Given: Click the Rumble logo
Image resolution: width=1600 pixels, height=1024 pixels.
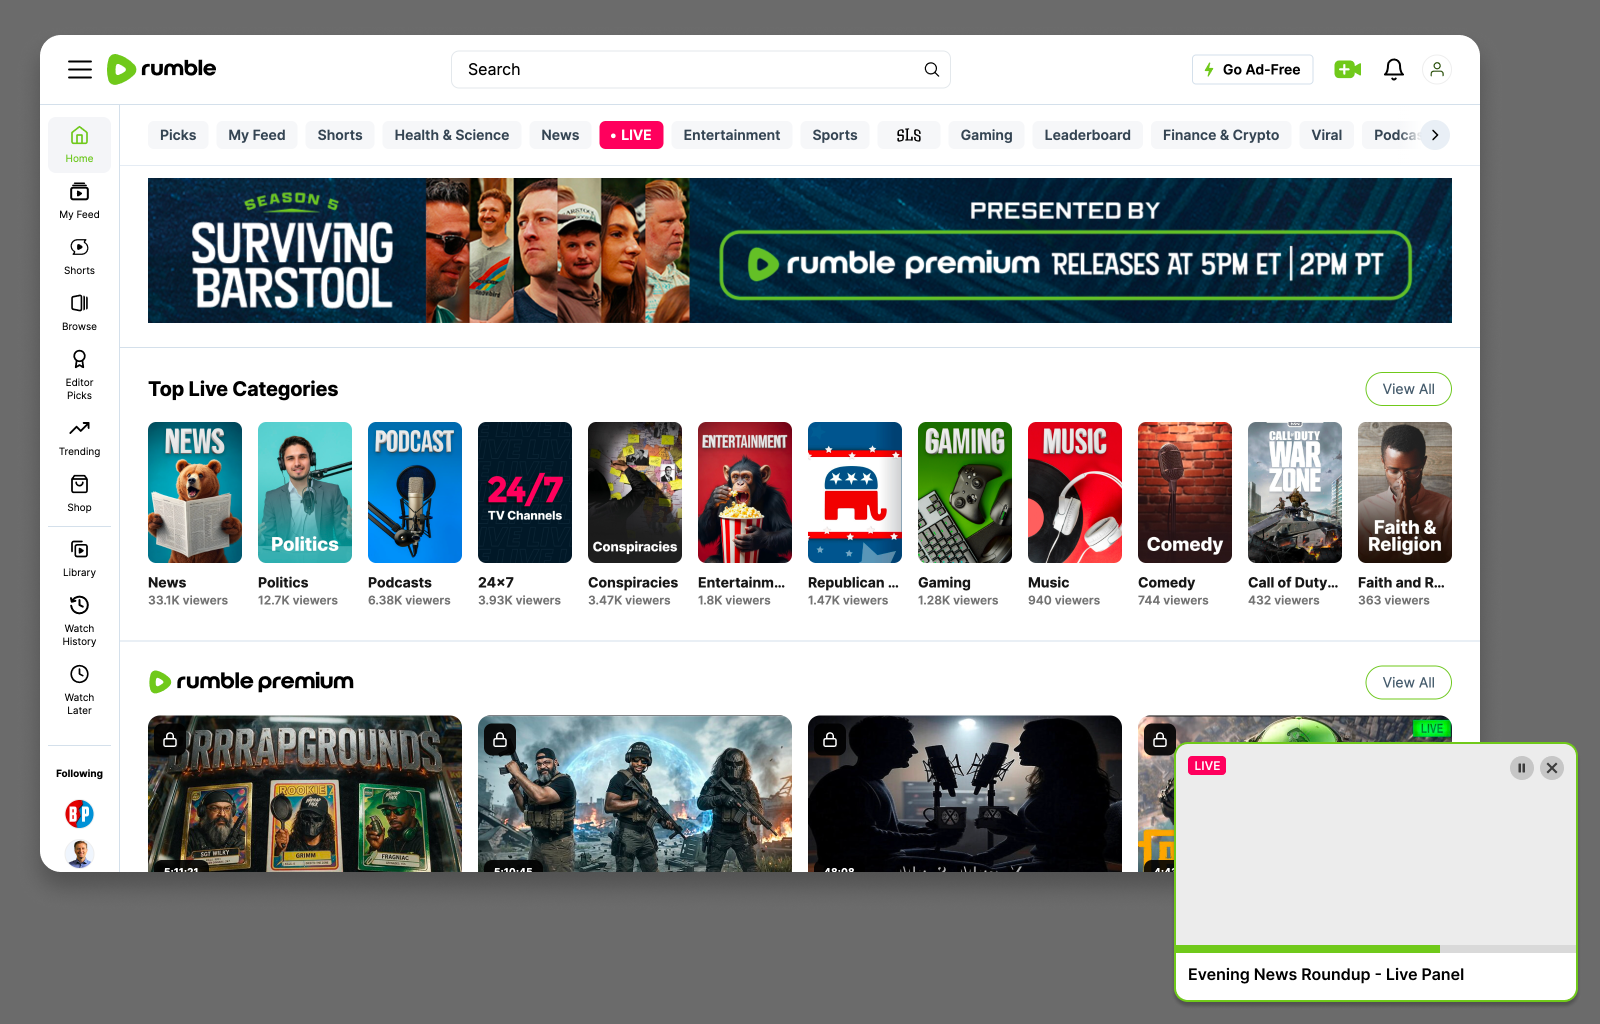Looking at the screenshot, I should [x=162, y=69].
